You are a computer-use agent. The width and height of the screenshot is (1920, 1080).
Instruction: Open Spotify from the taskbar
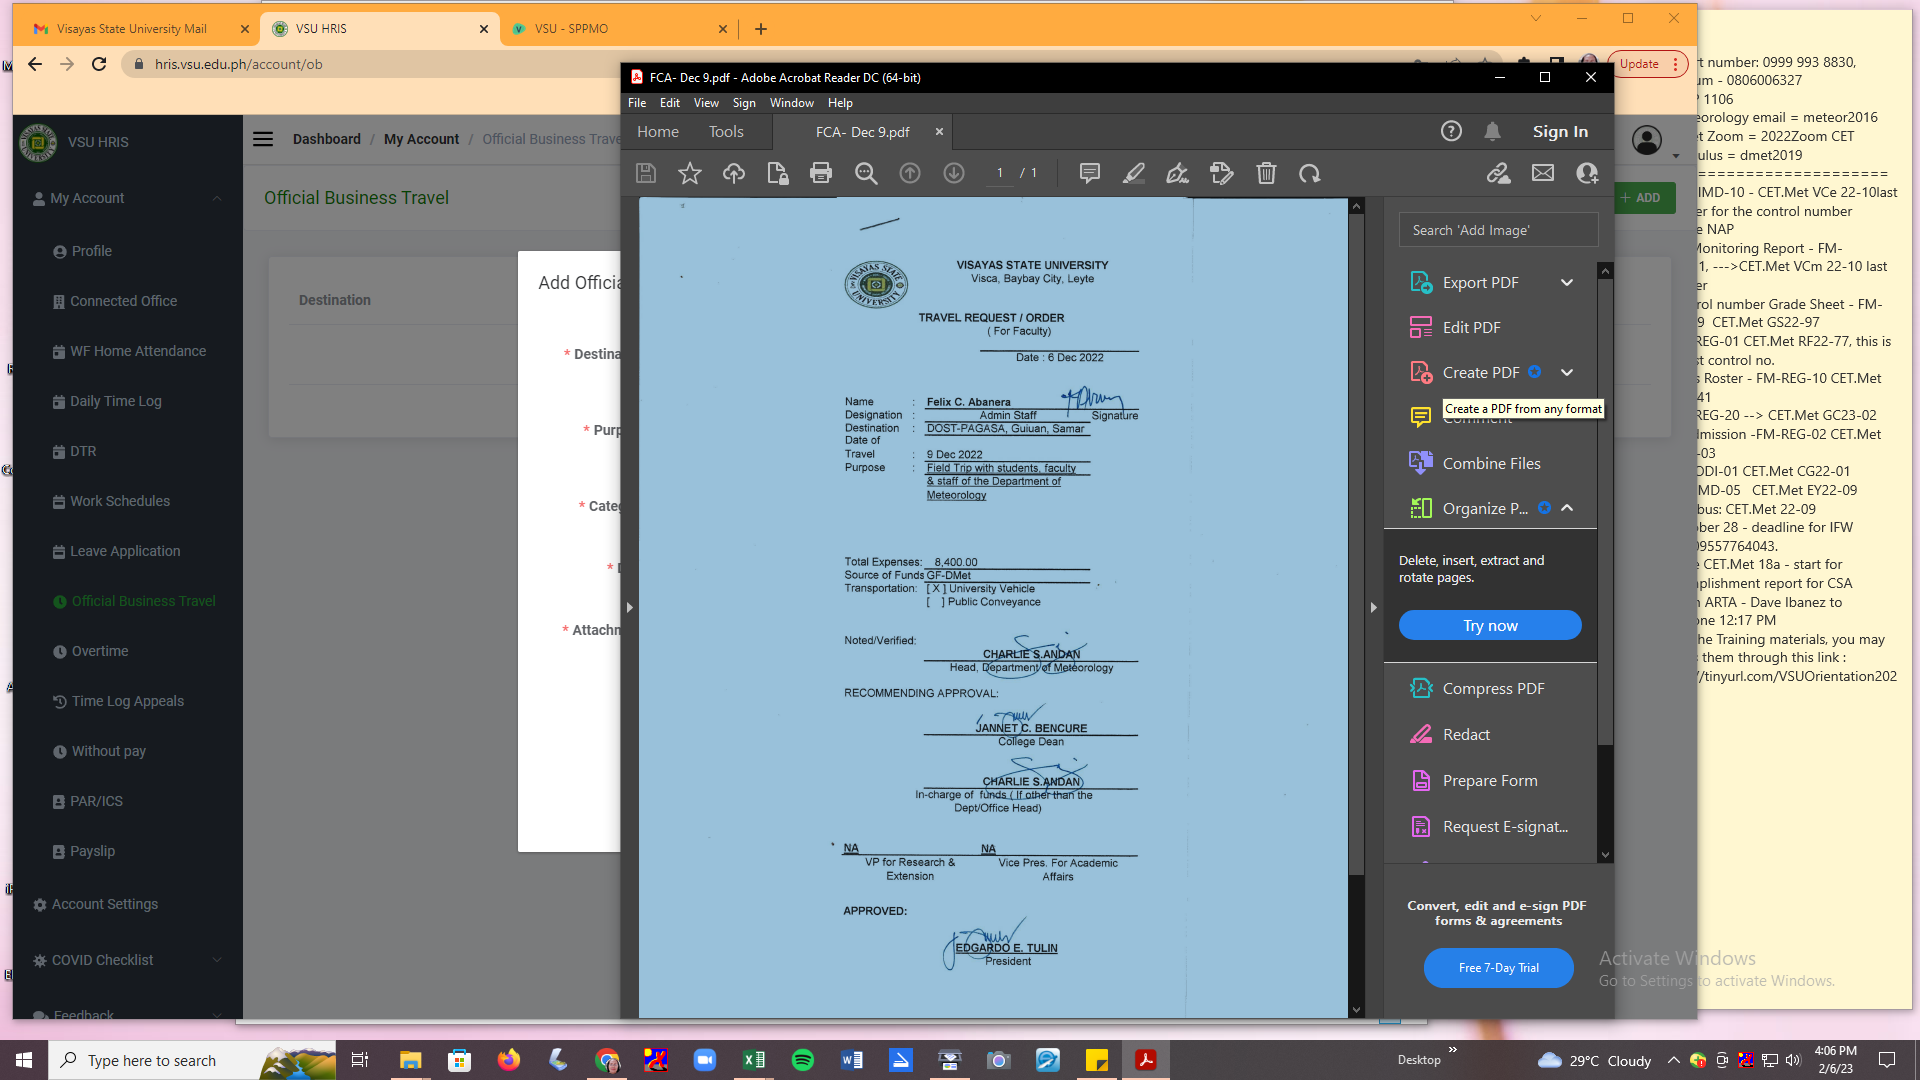(x=802, y=1060)
